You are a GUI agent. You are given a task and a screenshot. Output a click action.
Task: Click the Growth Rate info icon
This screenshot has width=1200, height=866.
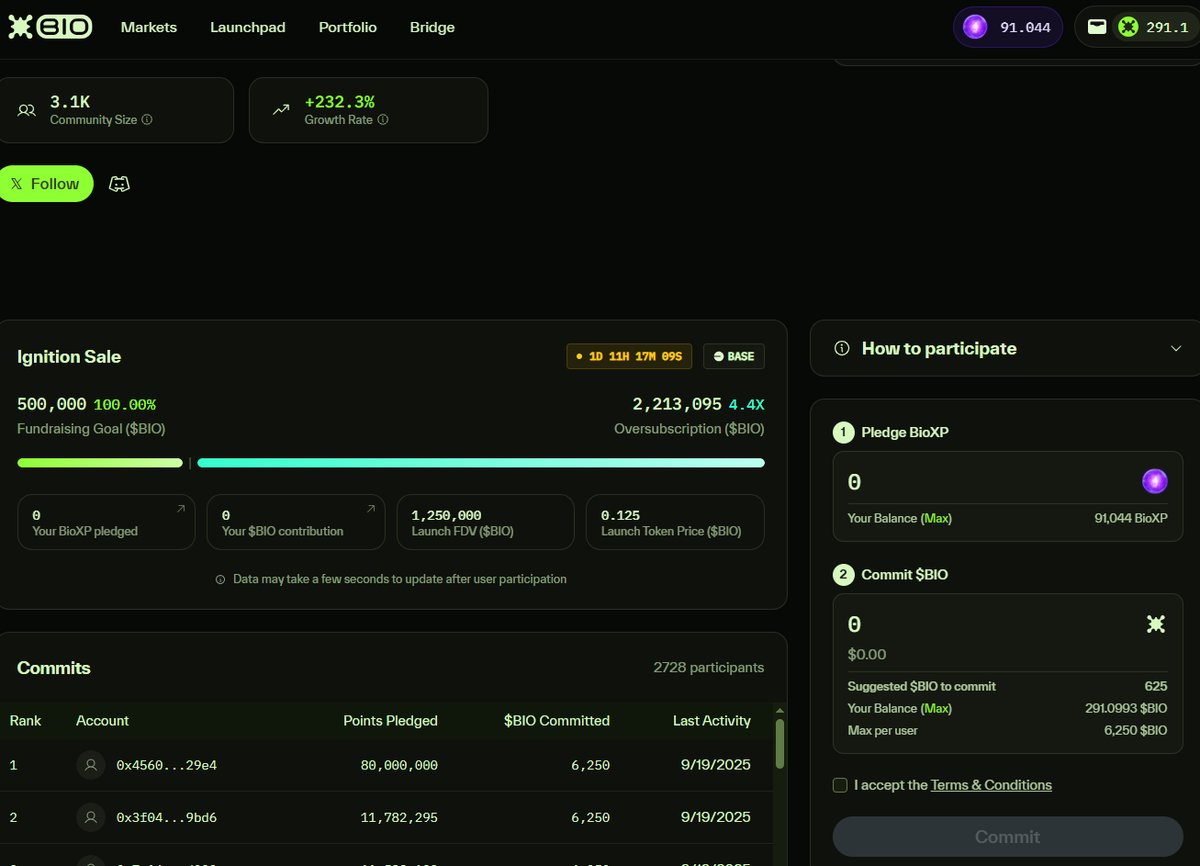(383, 120)
